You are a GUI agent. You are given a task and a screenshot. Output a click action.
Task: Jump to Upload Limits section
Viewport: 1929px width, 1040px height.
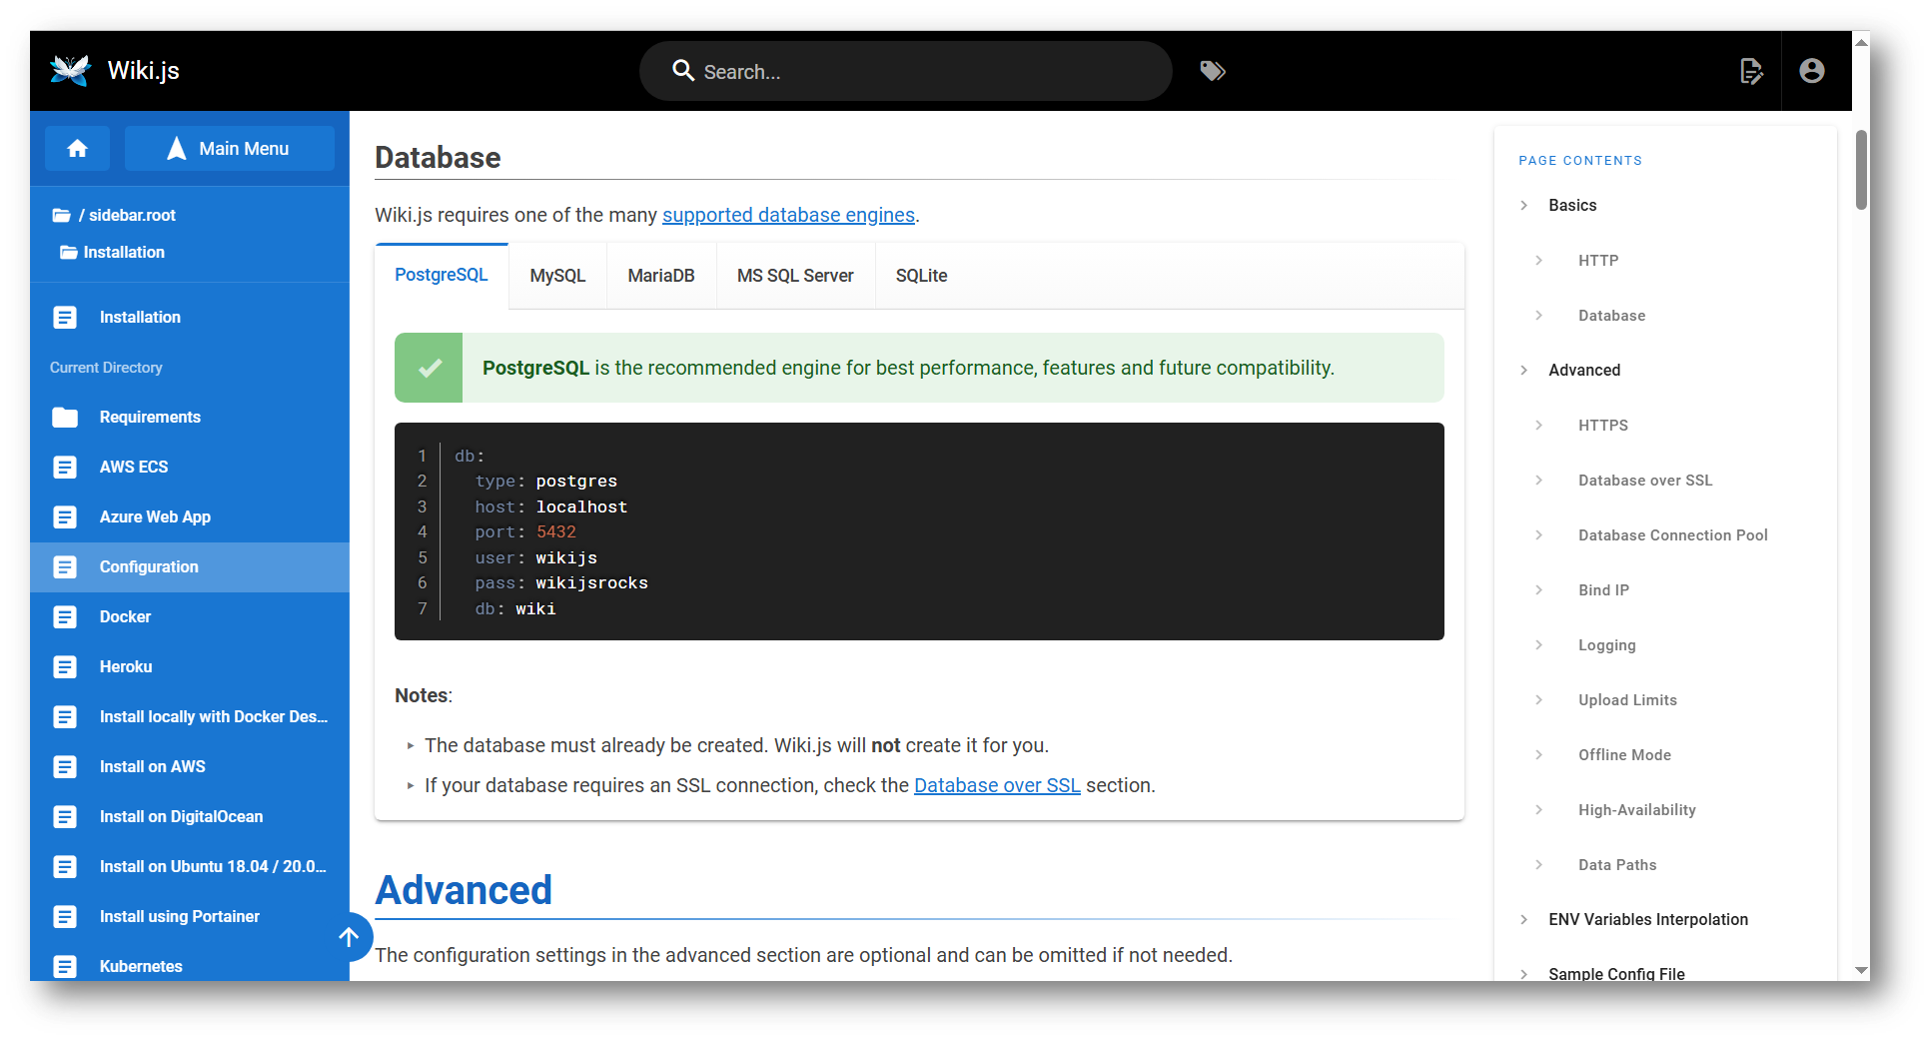tap(1627, 700)
